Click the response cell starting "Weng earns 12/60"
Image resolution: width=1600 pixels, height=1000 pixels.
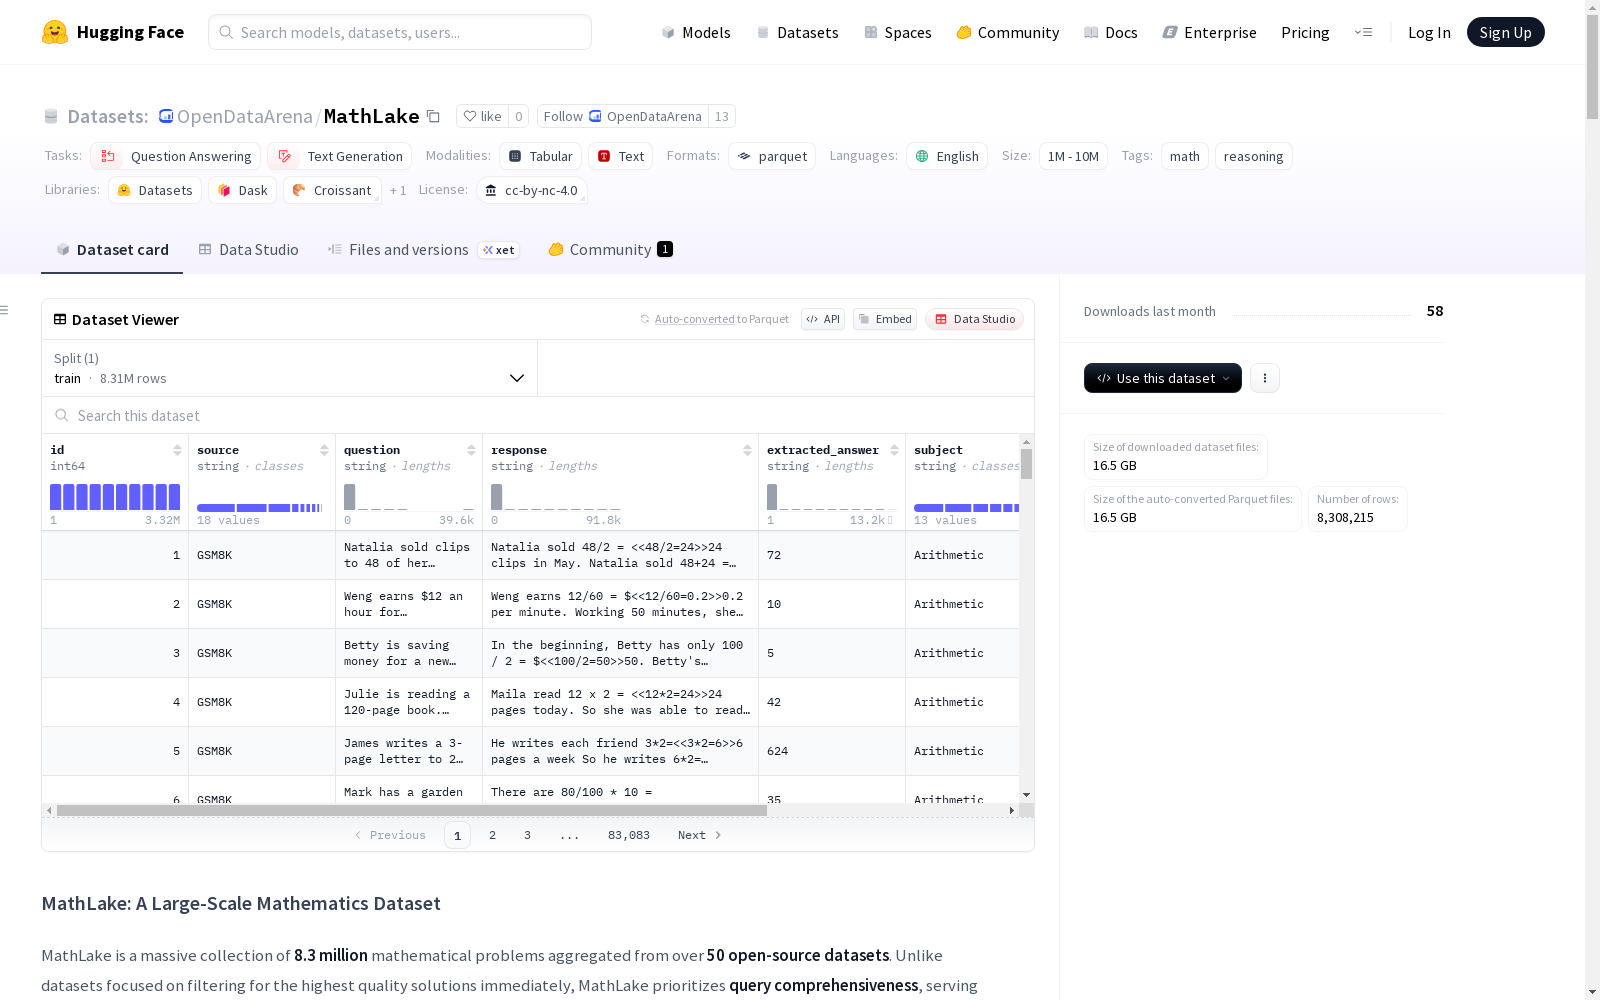pyautogui.click(x=620, y=604)
